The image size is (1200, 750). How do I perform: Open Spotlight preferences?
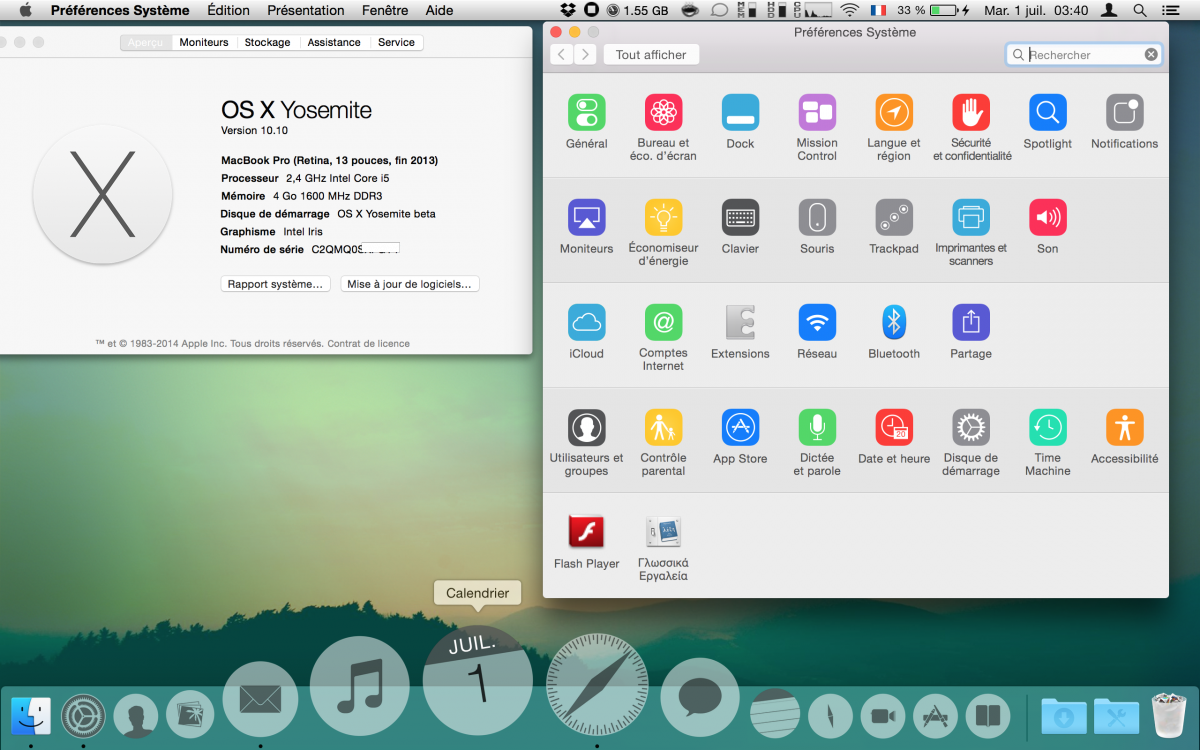tap(1048, 113)
